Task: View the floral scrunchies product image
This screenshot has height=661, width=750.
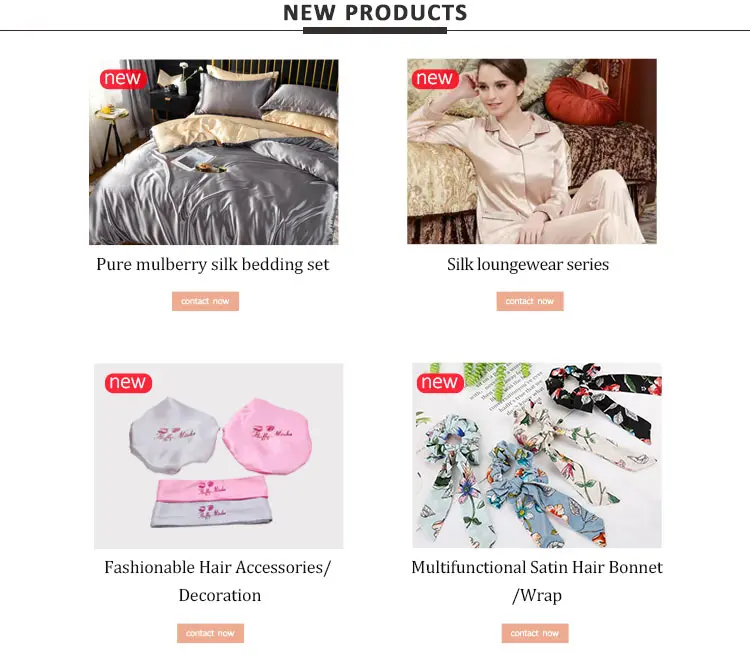Action: coord(537,455)
